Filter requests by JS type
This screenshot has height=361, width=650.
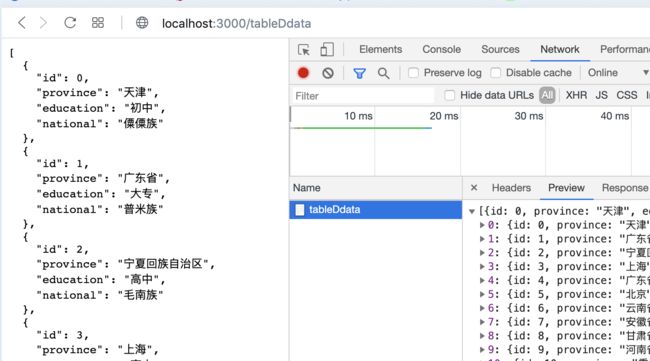(x=601, y=95)
